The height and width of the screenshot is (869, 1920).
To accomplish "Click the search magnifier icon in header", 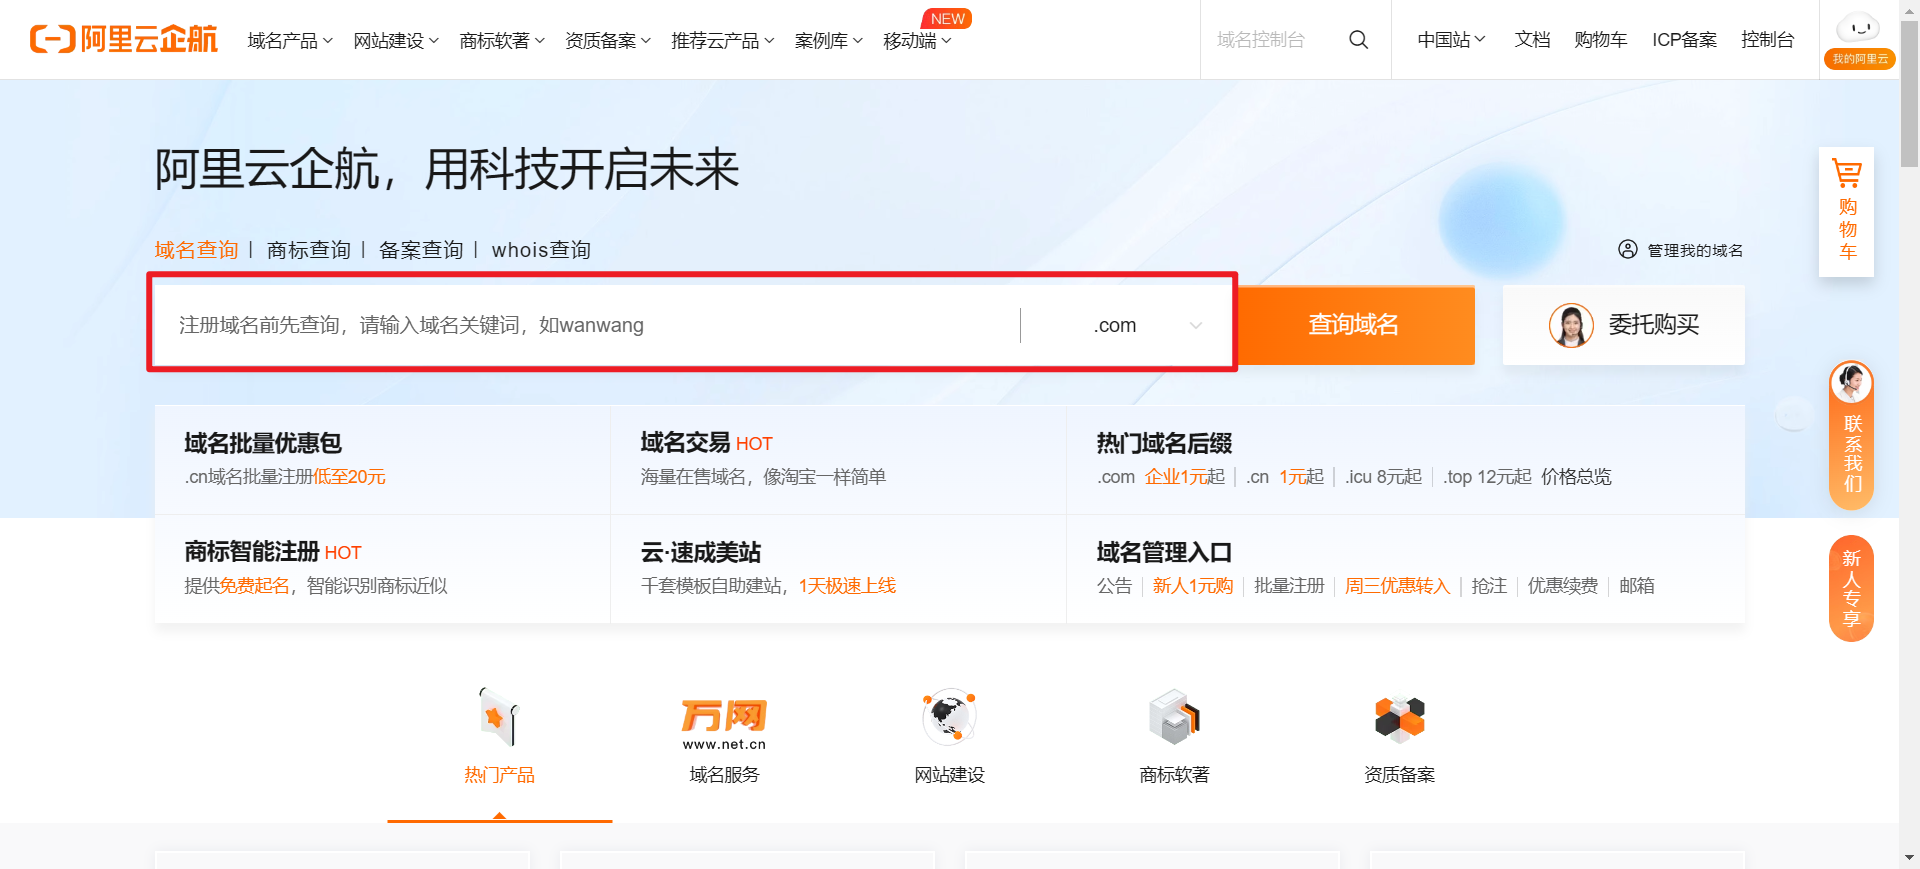I will [1358, 40].
